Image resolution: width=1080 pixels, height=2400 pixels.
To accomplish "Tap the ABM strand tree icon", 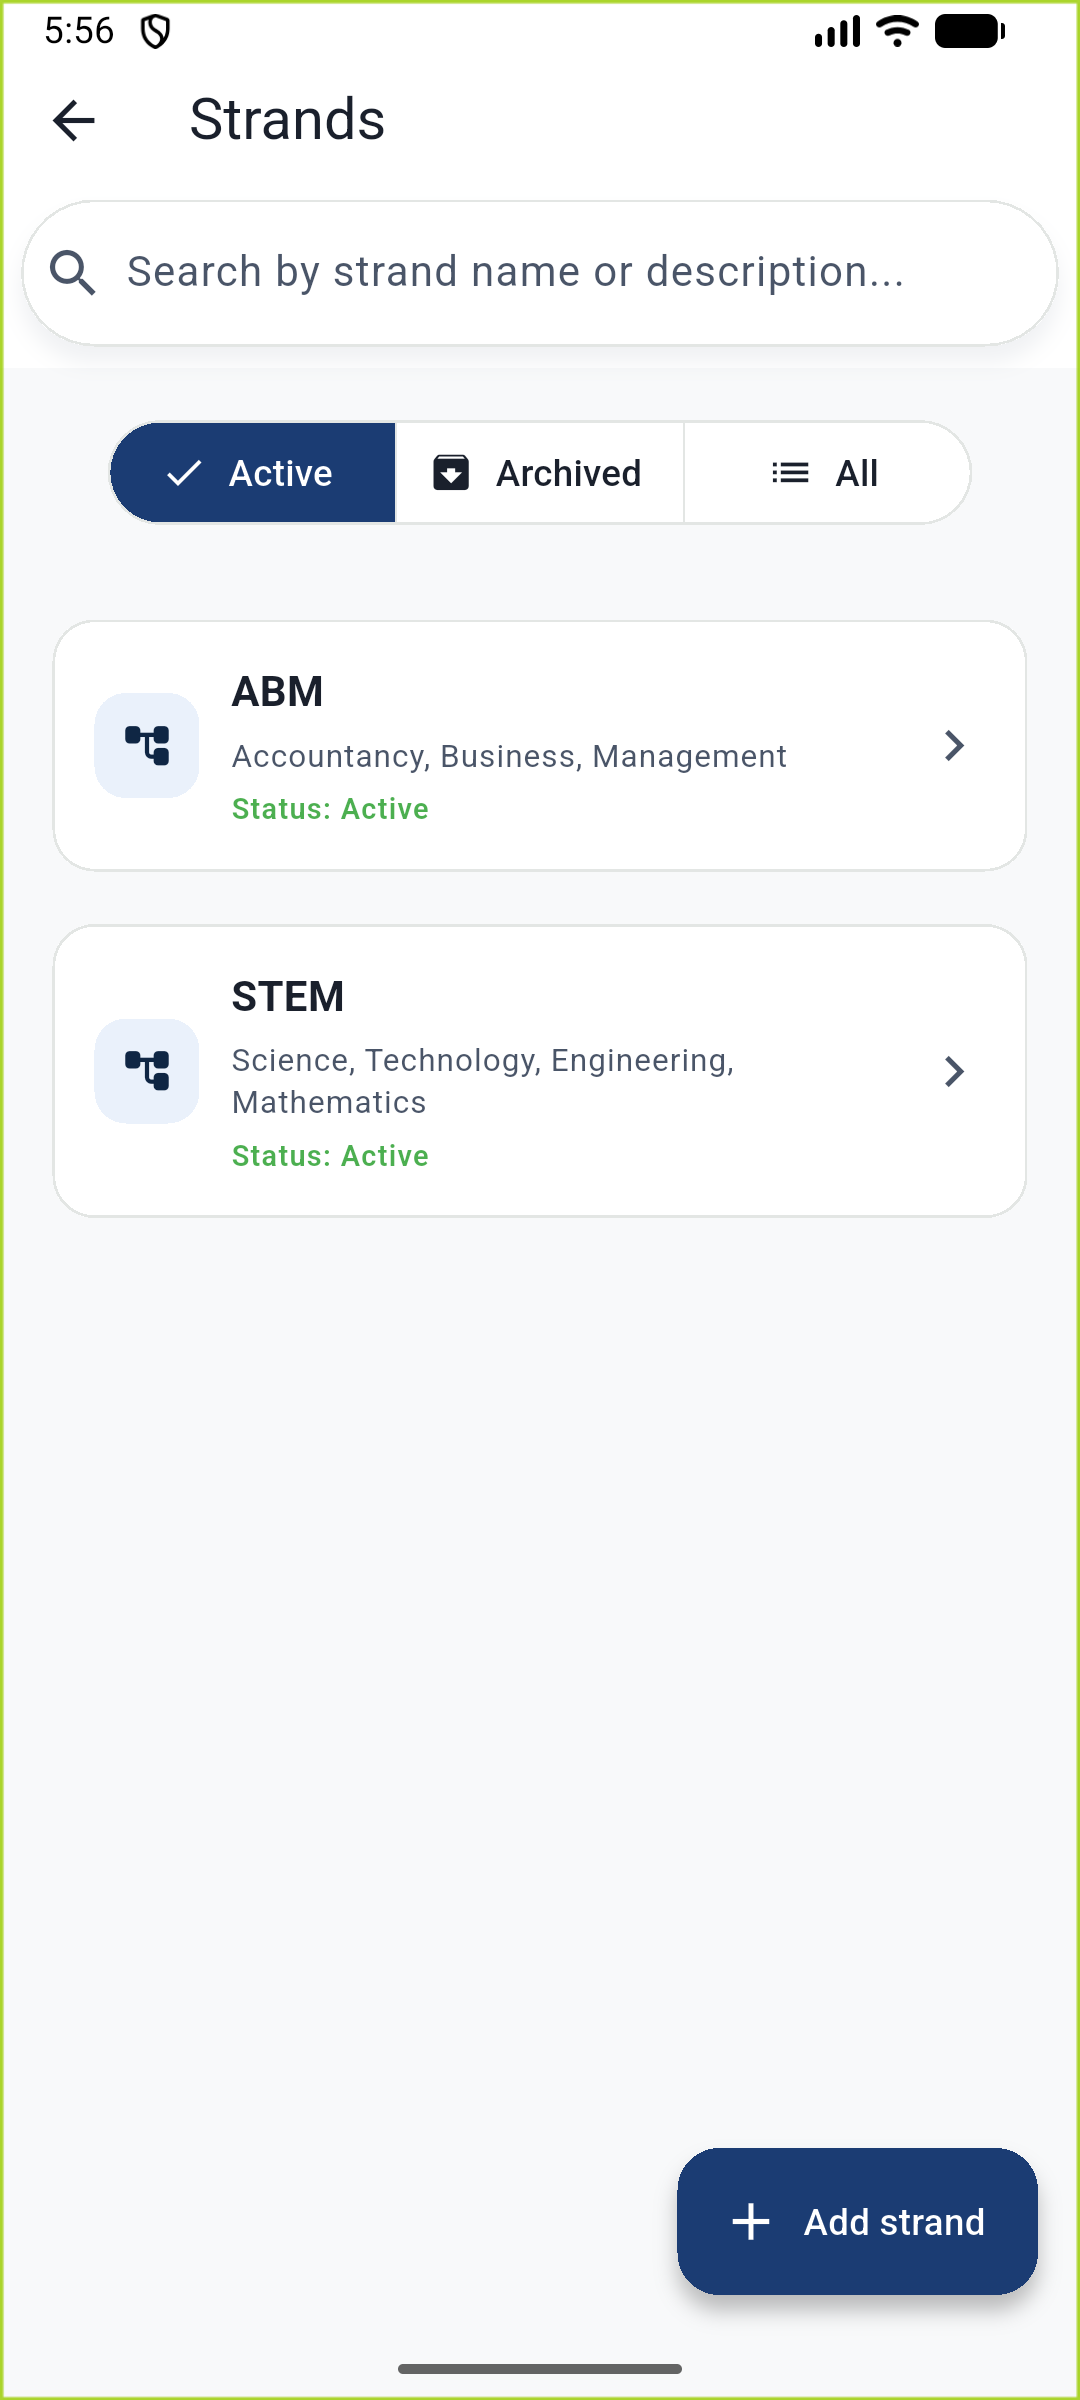I will tap(147, 746).
